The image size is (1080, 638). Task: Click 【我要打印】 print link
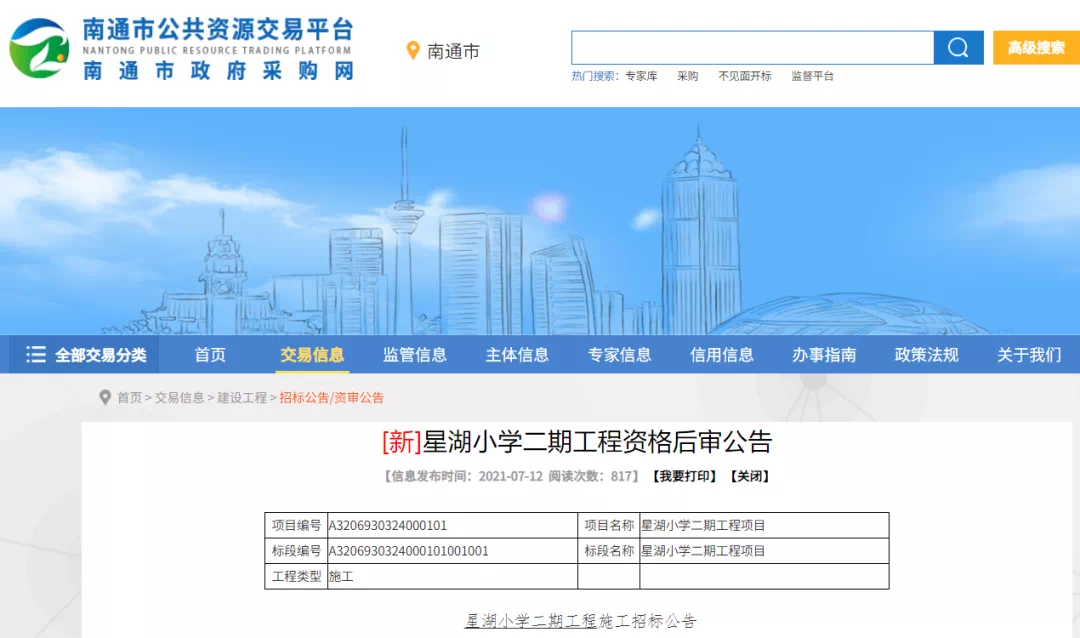pyautogui.click(x=685, y=476)
